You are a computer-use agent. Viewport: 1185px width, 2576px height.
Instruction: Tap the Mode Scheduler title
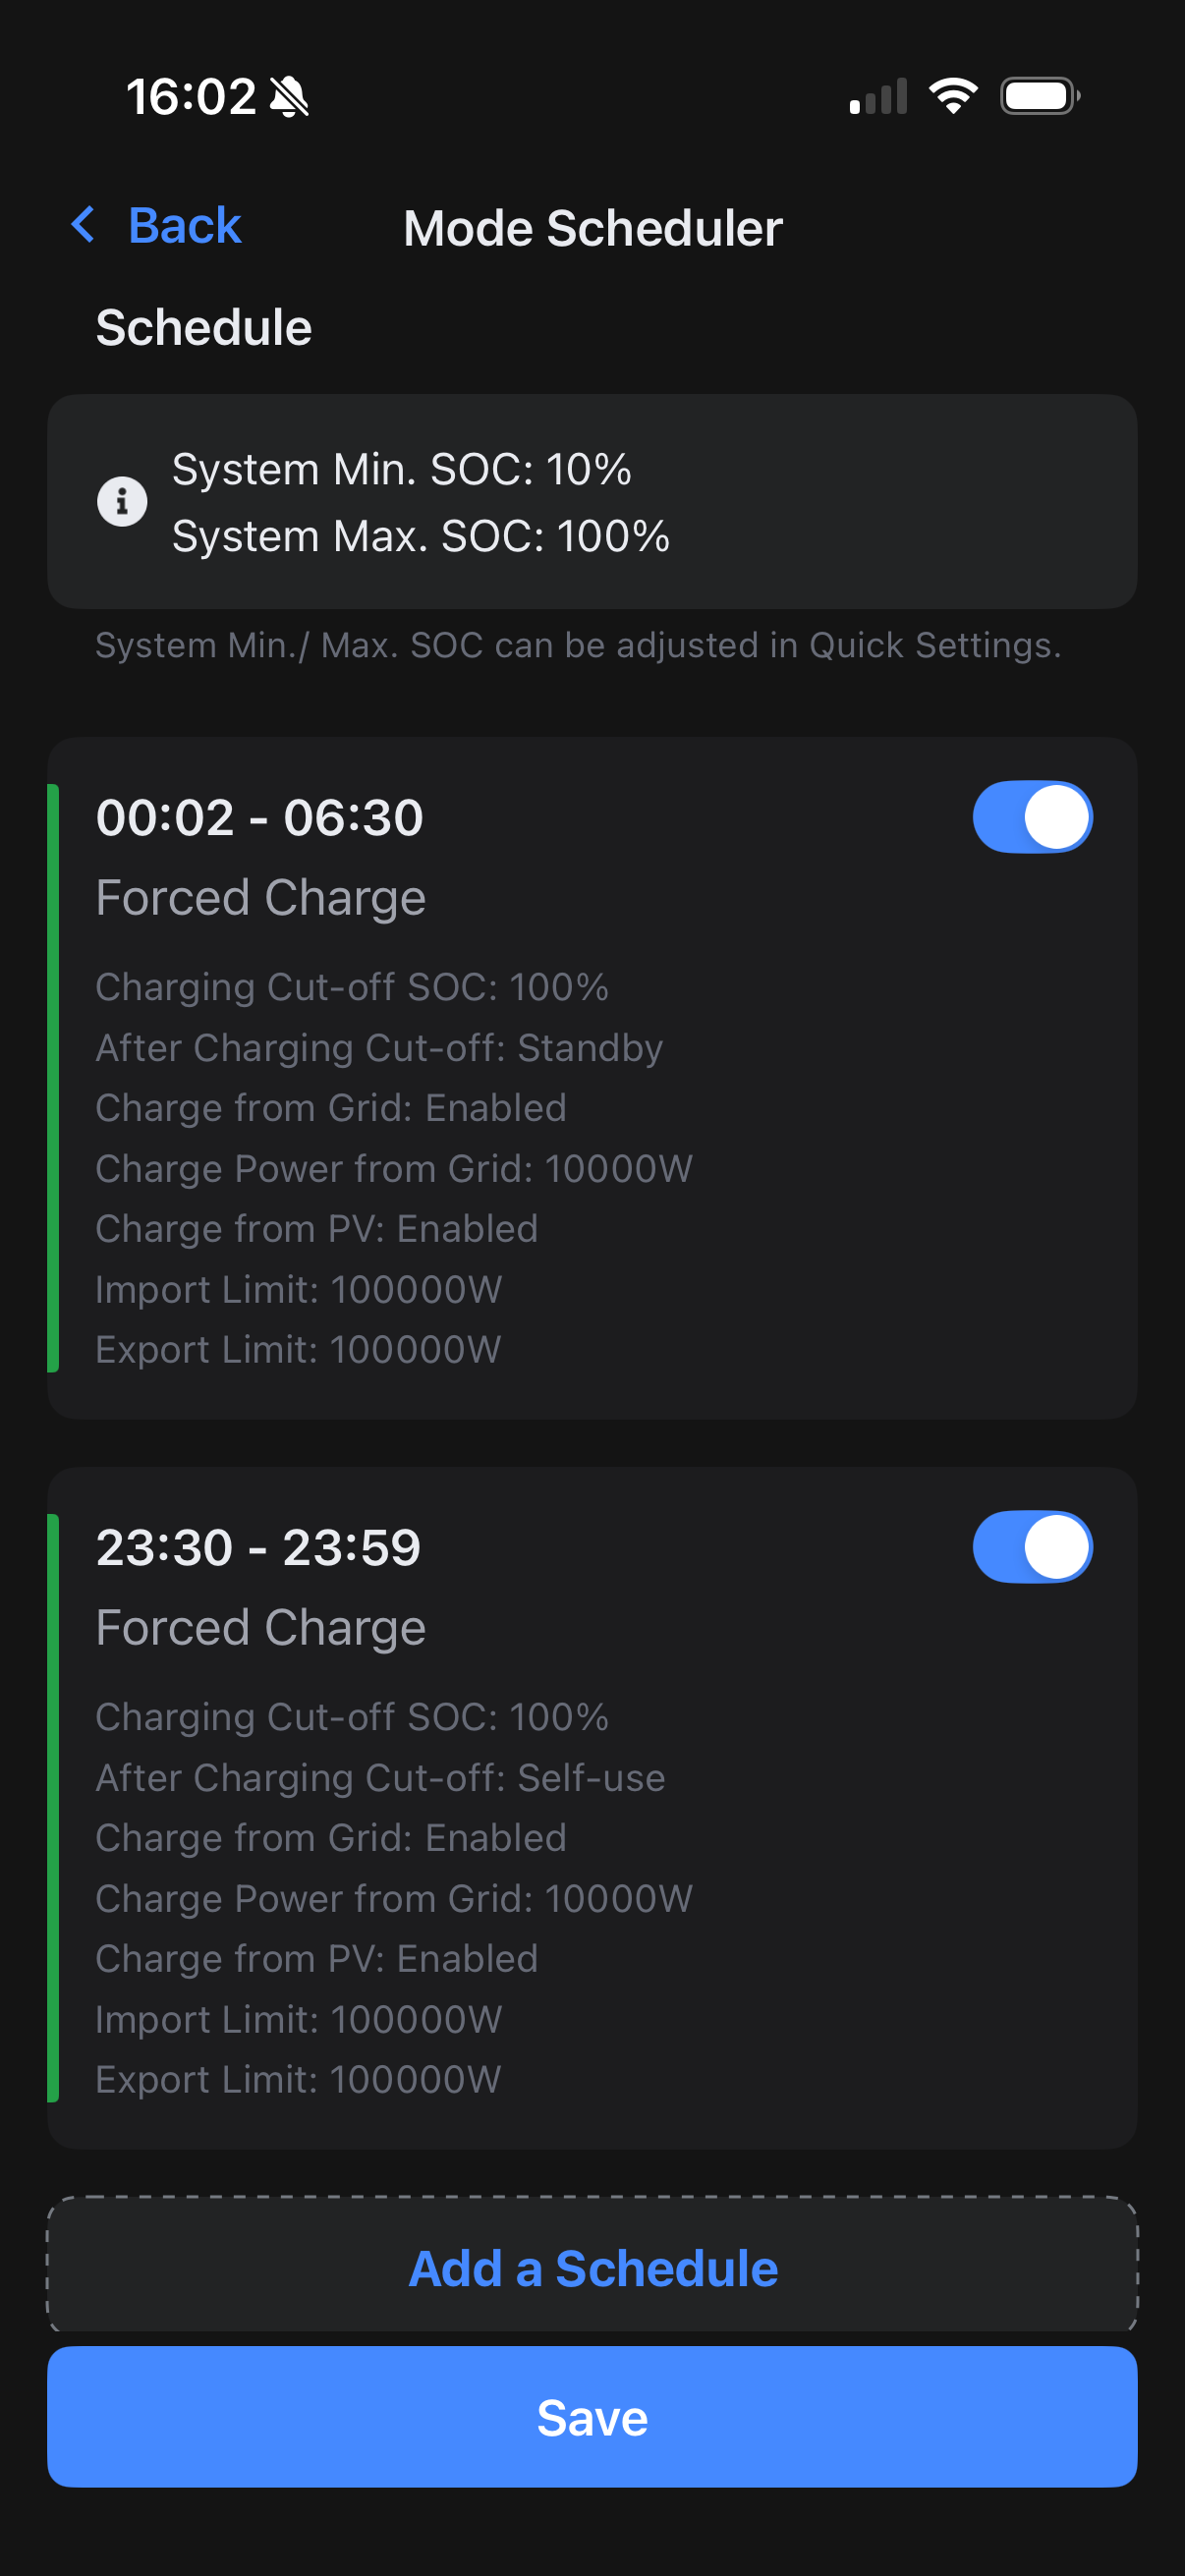[593, 228]
